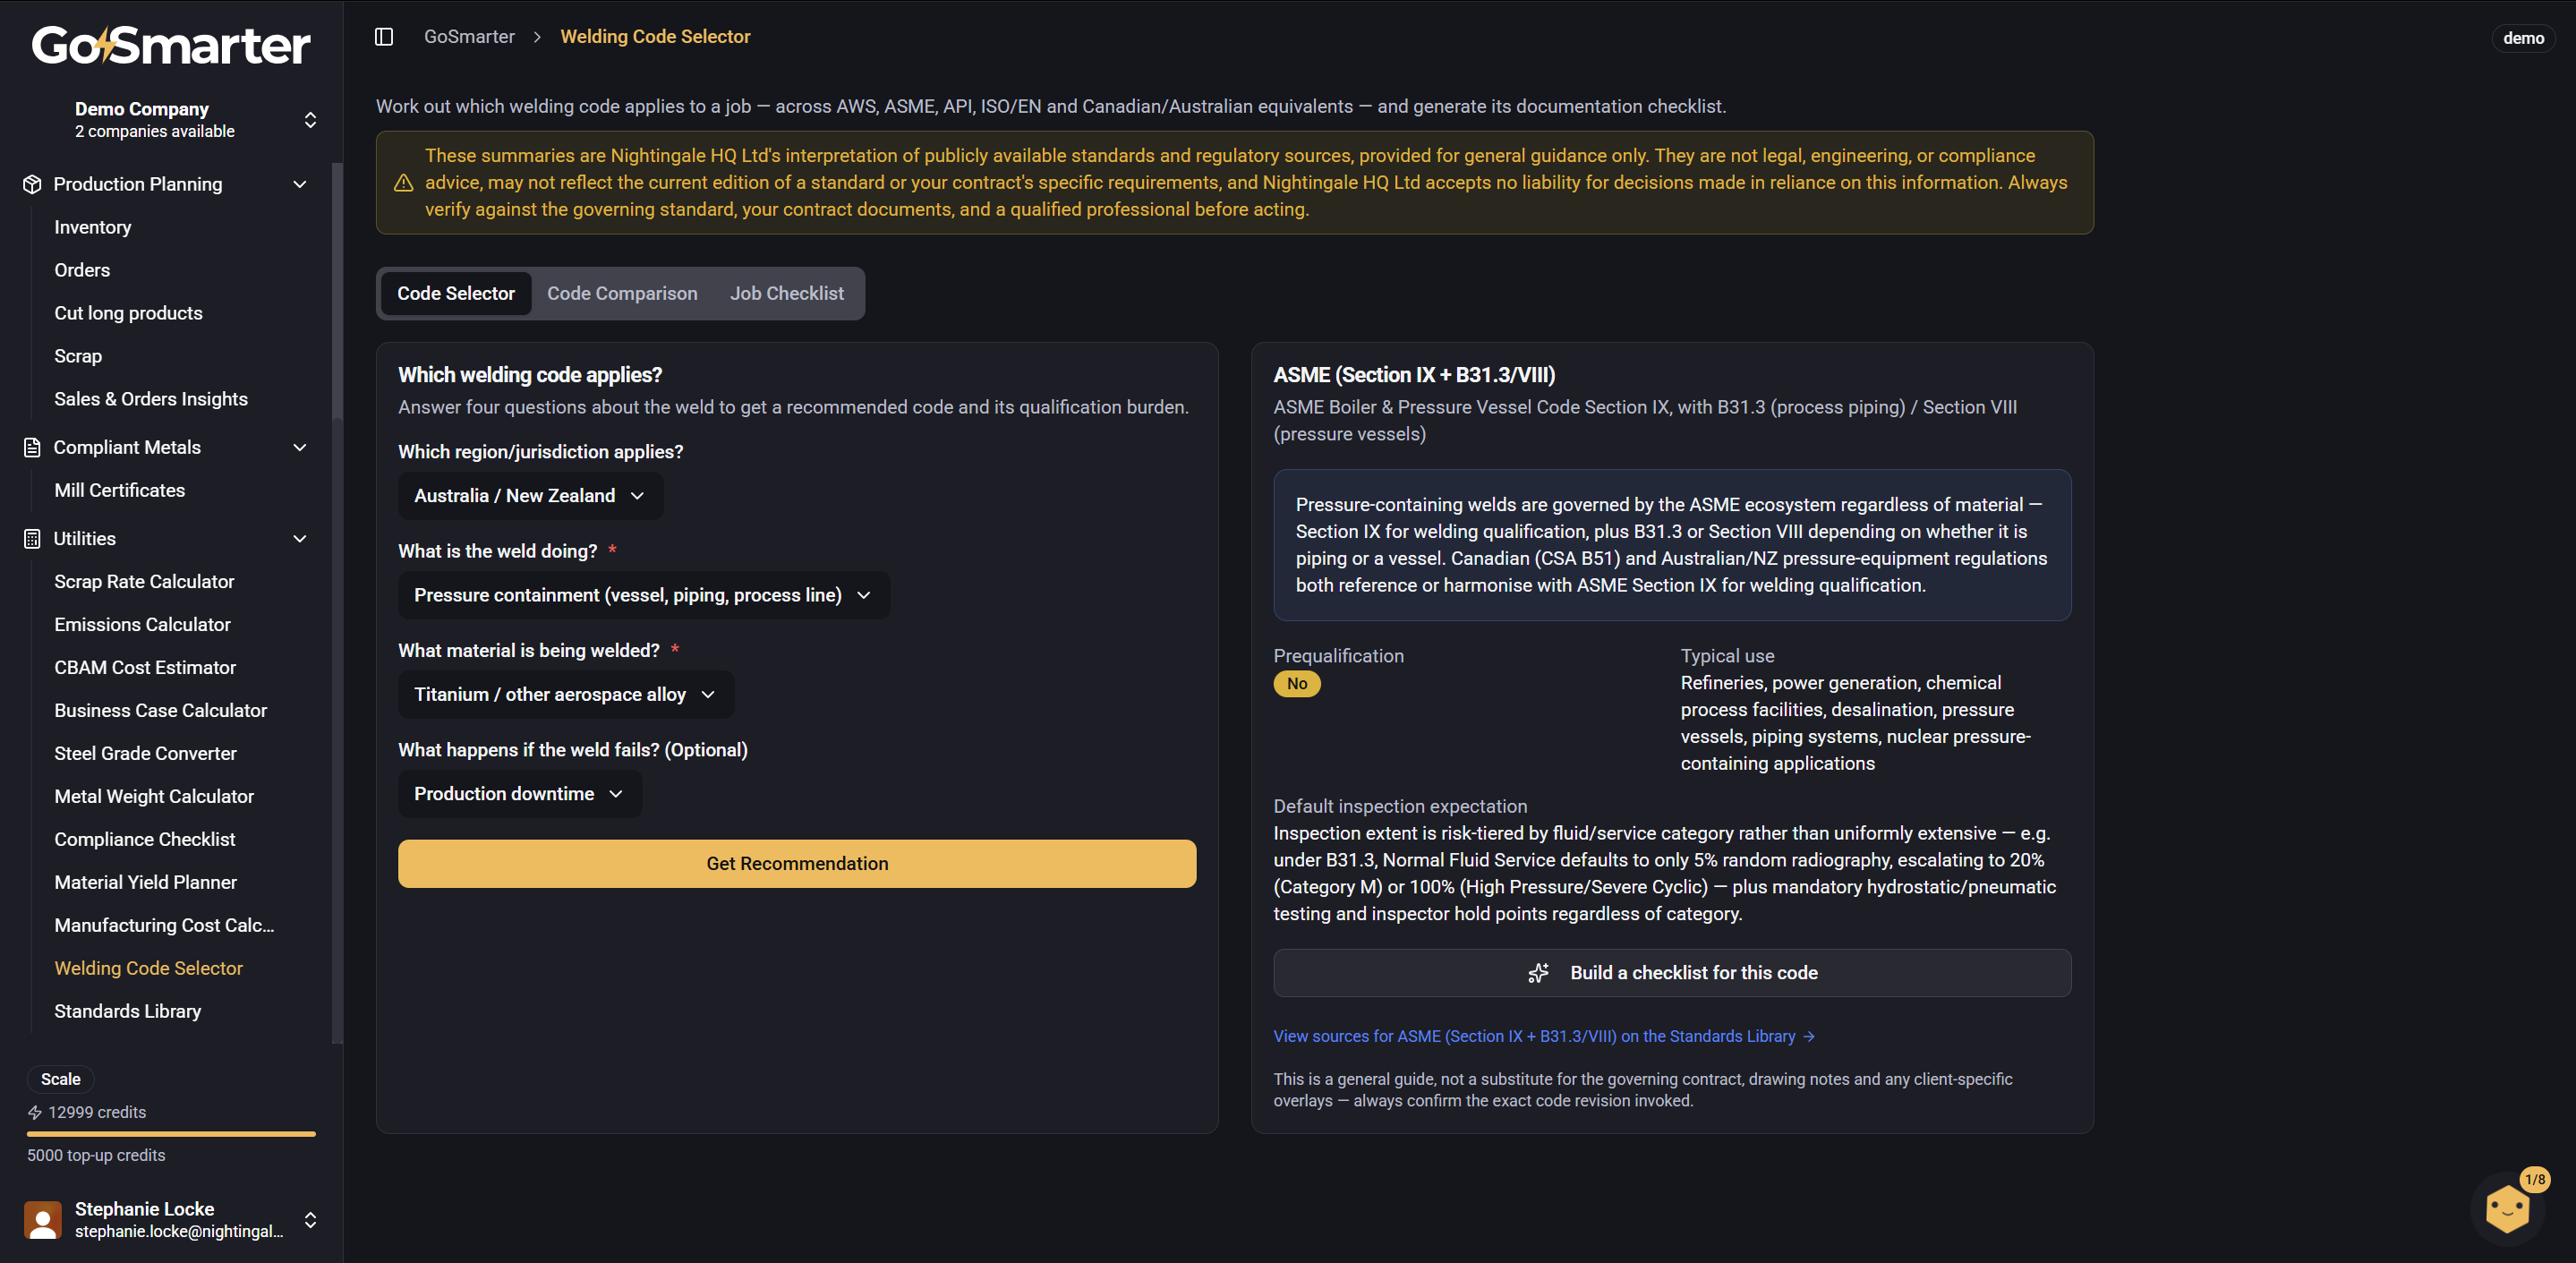This screenshot has width=2576, height=1263.
Task: Switch to the Code Selector tab
Action: 455,293
